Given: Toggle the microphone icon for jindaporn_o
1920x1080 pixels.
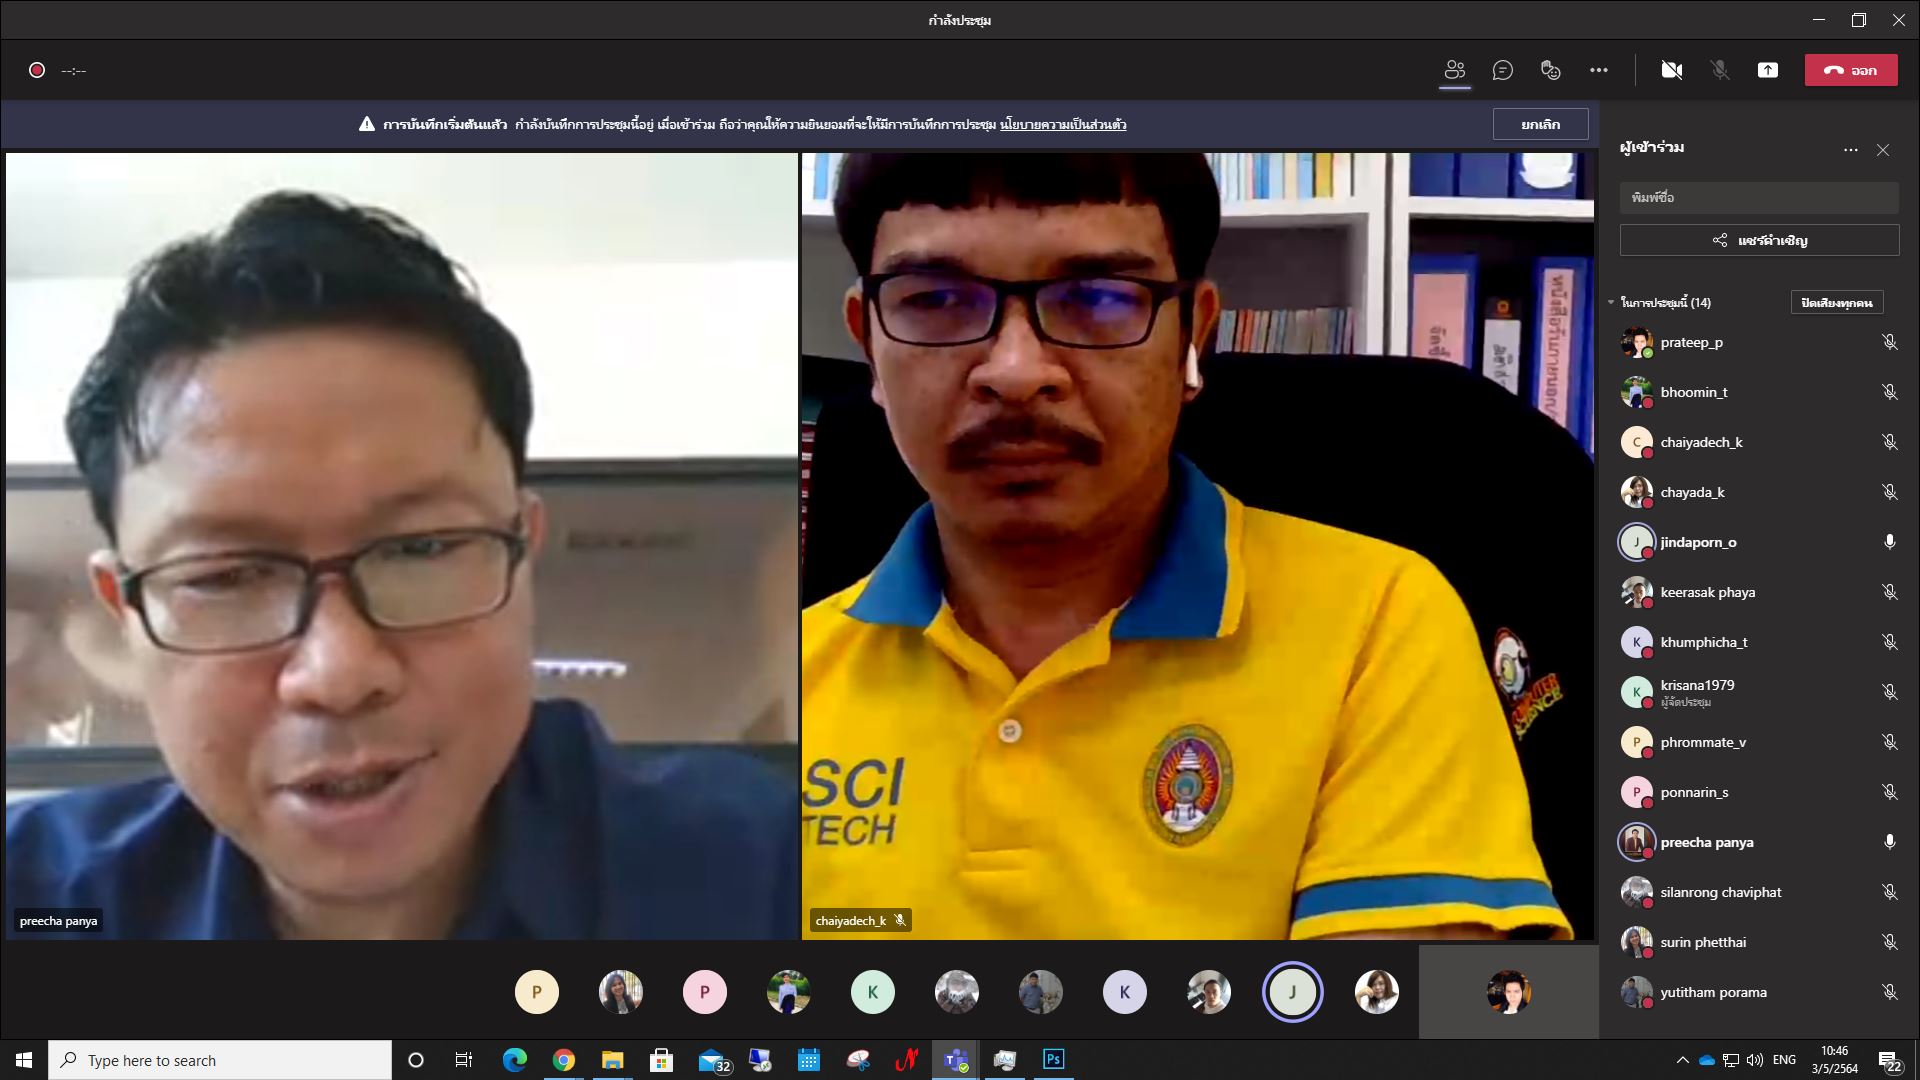Looking at the screenshot, I should pos(1889,542).
